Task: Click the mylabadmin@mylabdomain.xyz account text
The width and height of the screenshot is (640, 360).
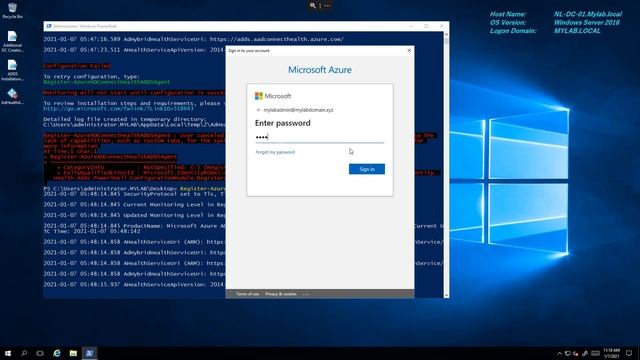Action: pos(298,110)
